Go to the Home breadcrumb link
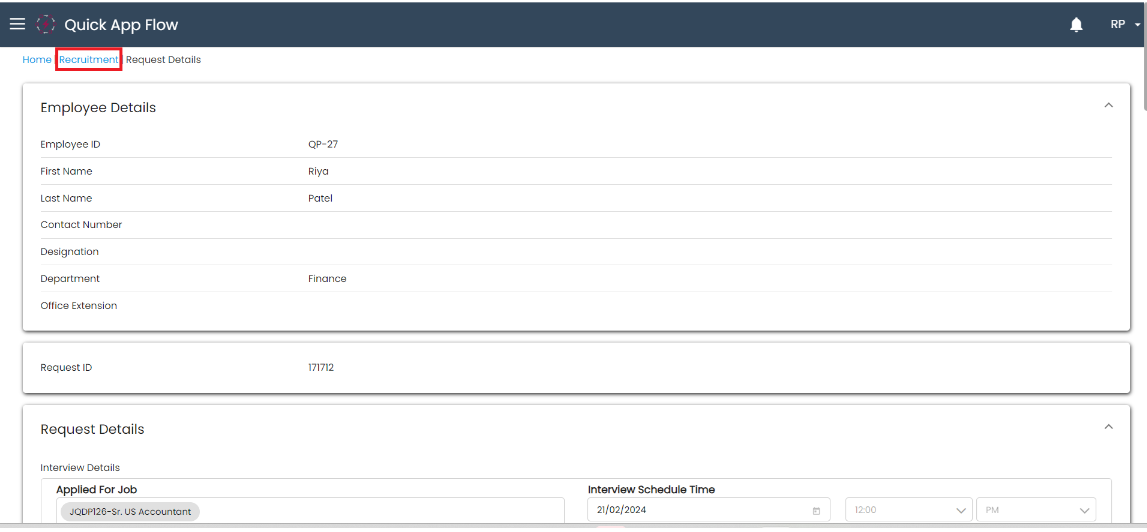The image size is (1147, 532). pos(37,60)
